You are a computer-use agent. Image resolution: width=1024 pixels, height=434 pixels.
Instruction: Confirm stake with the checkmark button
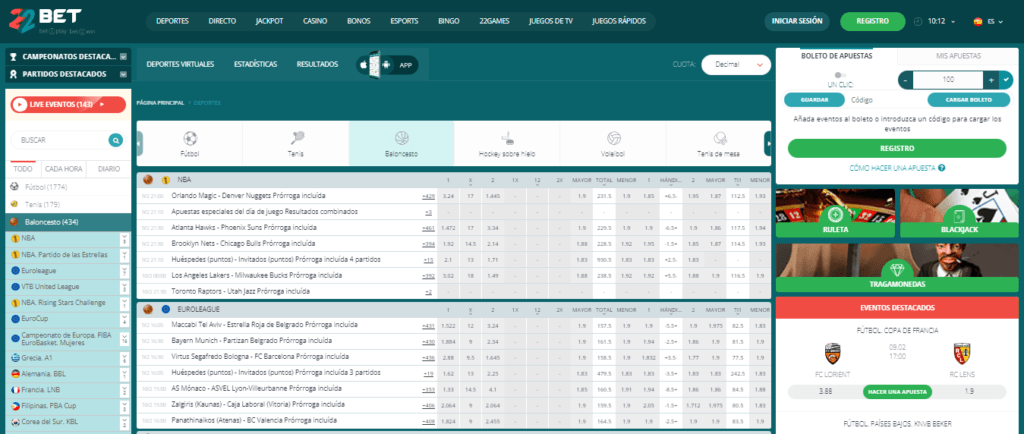[1007, 80]
